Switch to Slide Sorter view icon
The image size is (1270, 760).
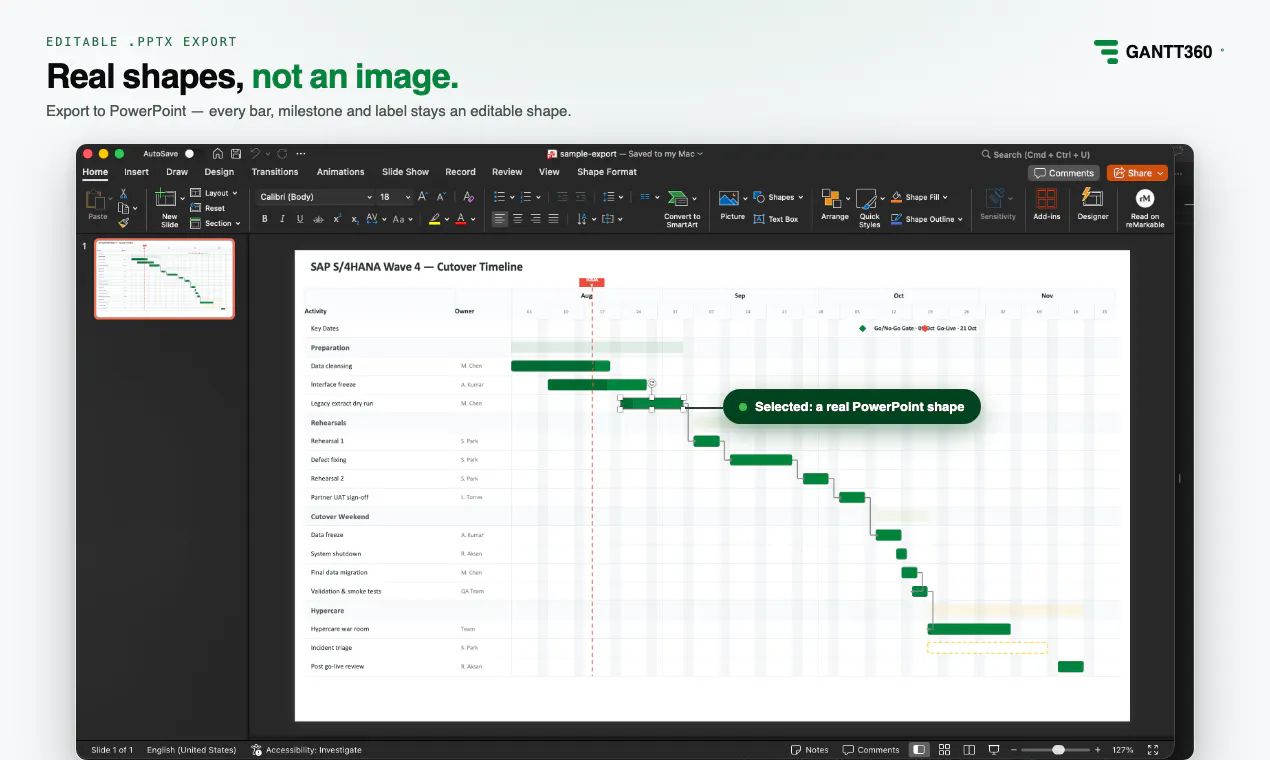tap(943, 750)
